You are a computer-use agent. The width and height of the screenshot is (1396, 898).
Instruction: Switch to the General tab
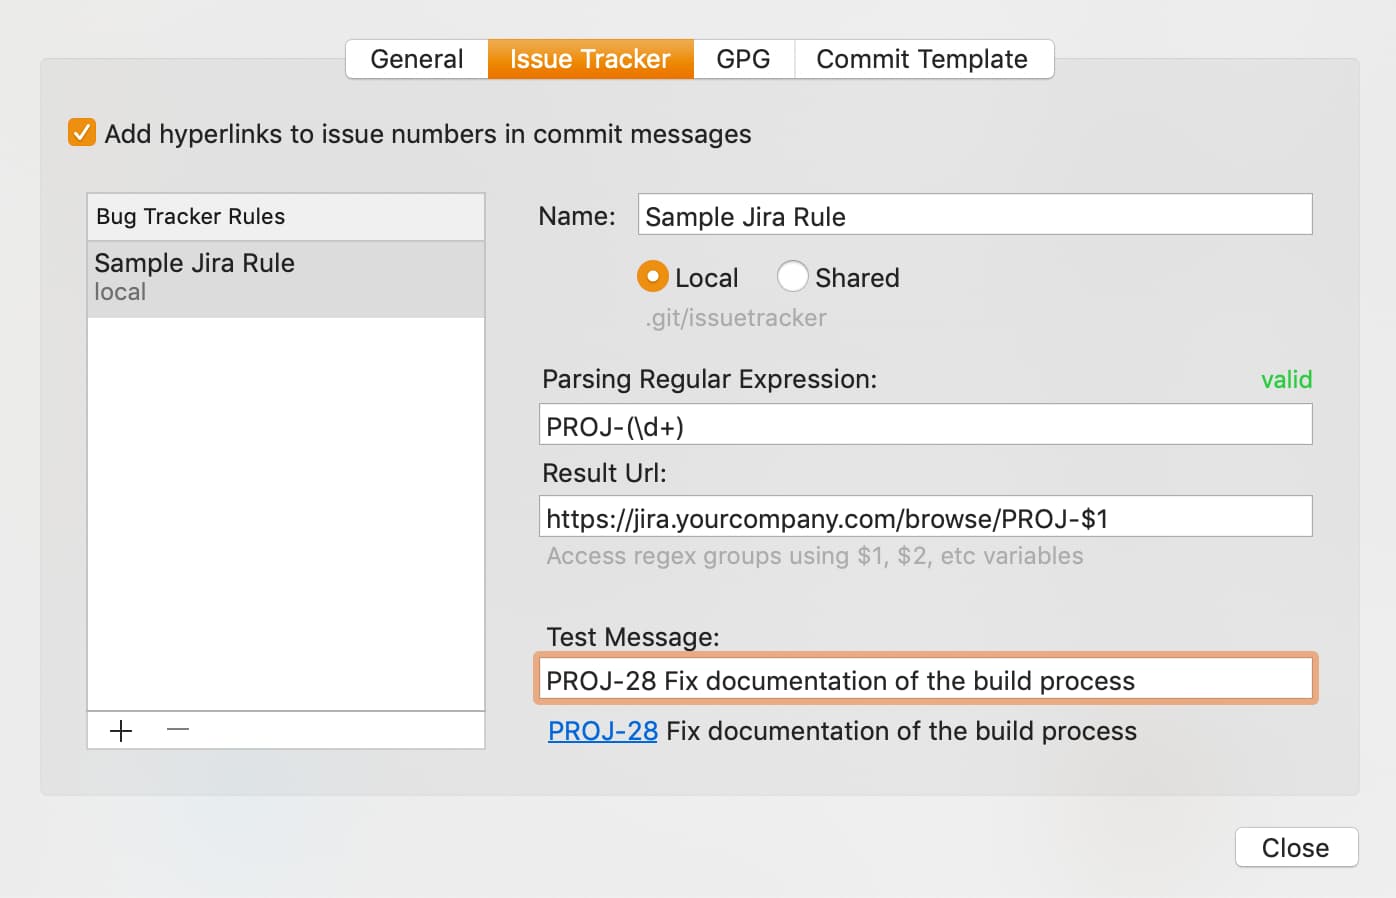(x=417, y=59)
